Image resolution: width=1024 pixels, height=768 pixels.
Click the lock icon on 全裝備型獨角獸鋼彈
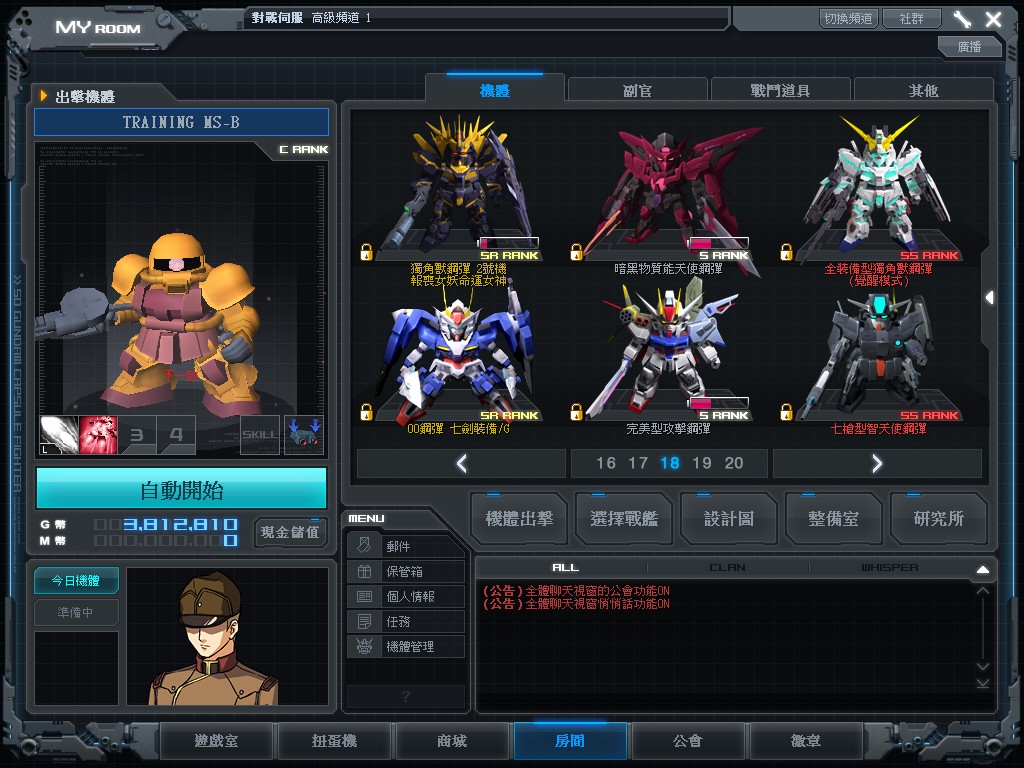click(786, 251)
